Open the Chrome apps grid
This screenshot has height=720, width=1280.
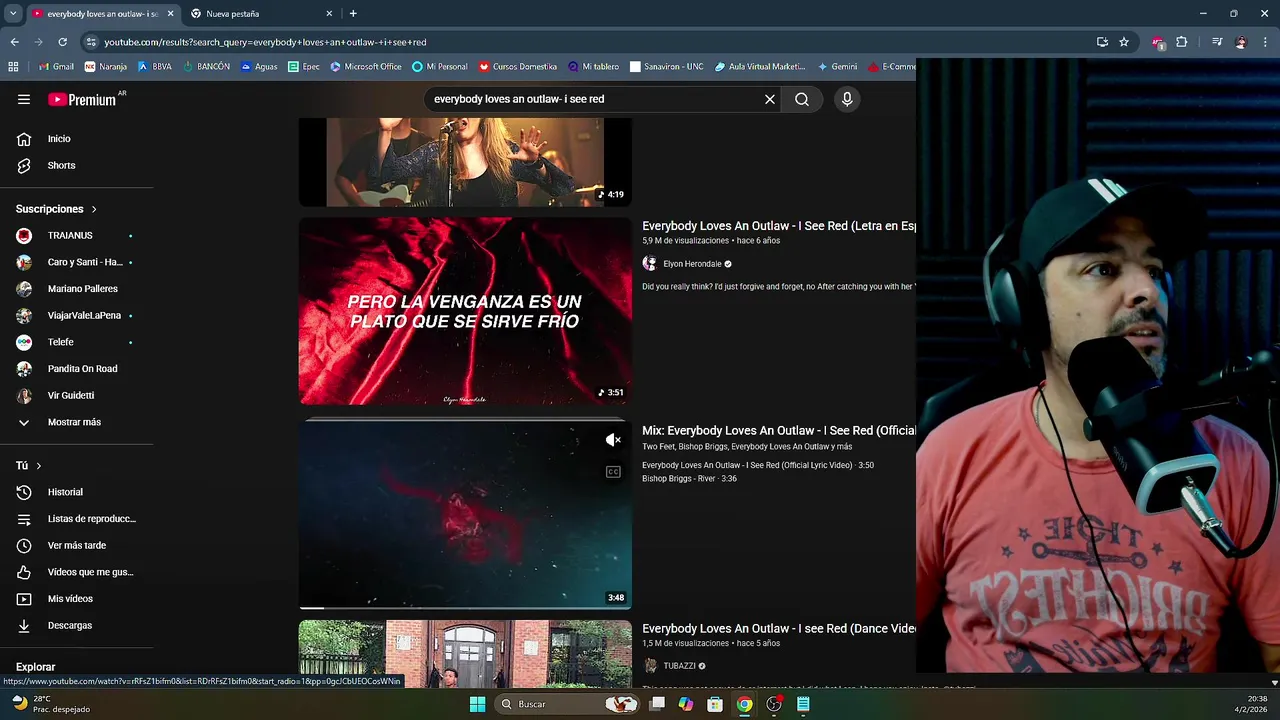coord(13,67)
